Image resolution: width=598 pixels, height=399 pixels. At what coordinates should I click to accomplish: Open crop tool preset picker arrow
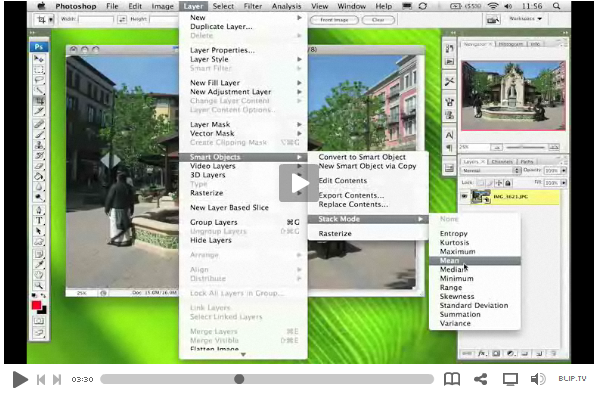coord(51,19)
